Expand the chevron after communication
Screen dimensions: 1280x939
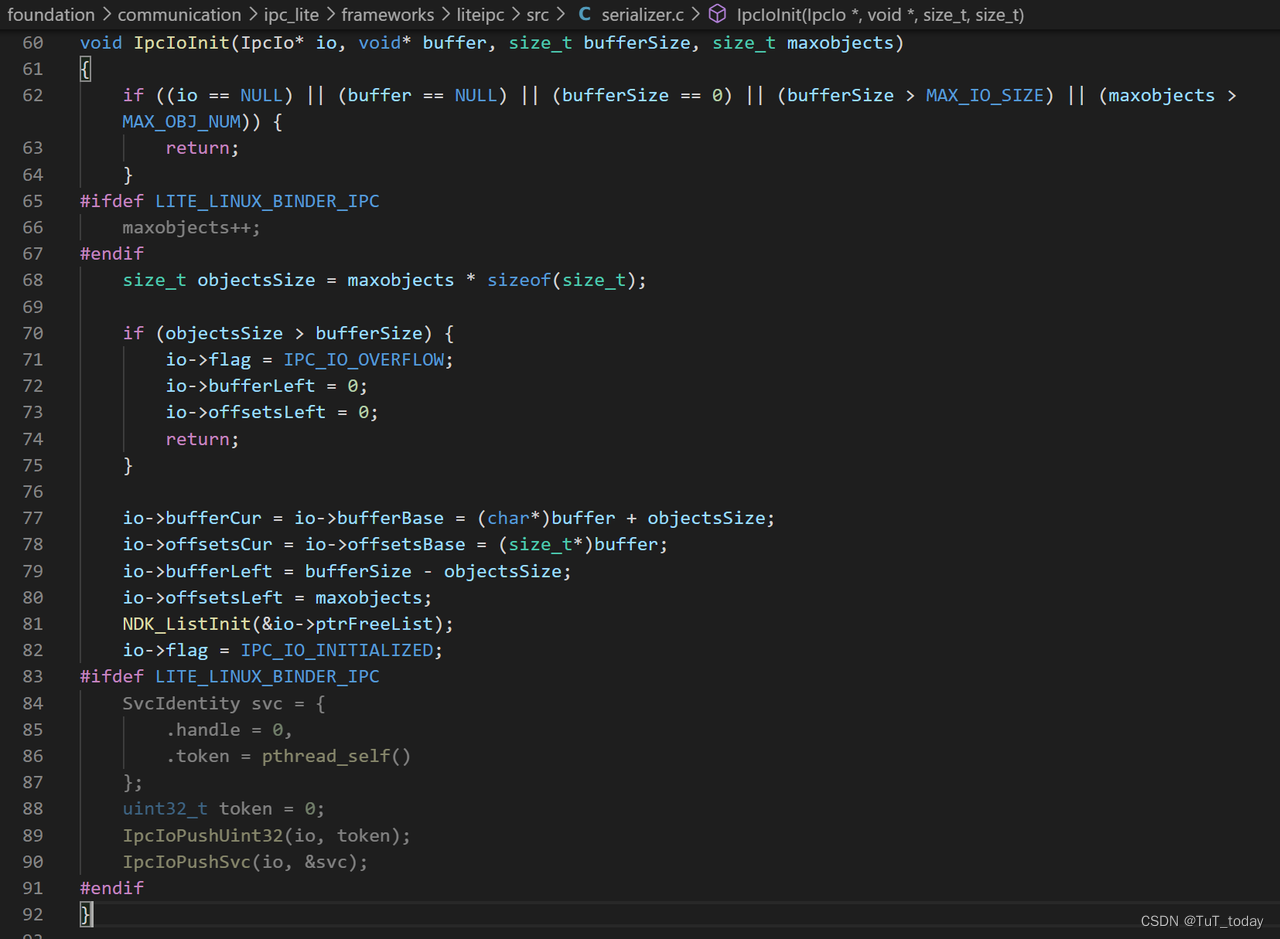point(253,15)
